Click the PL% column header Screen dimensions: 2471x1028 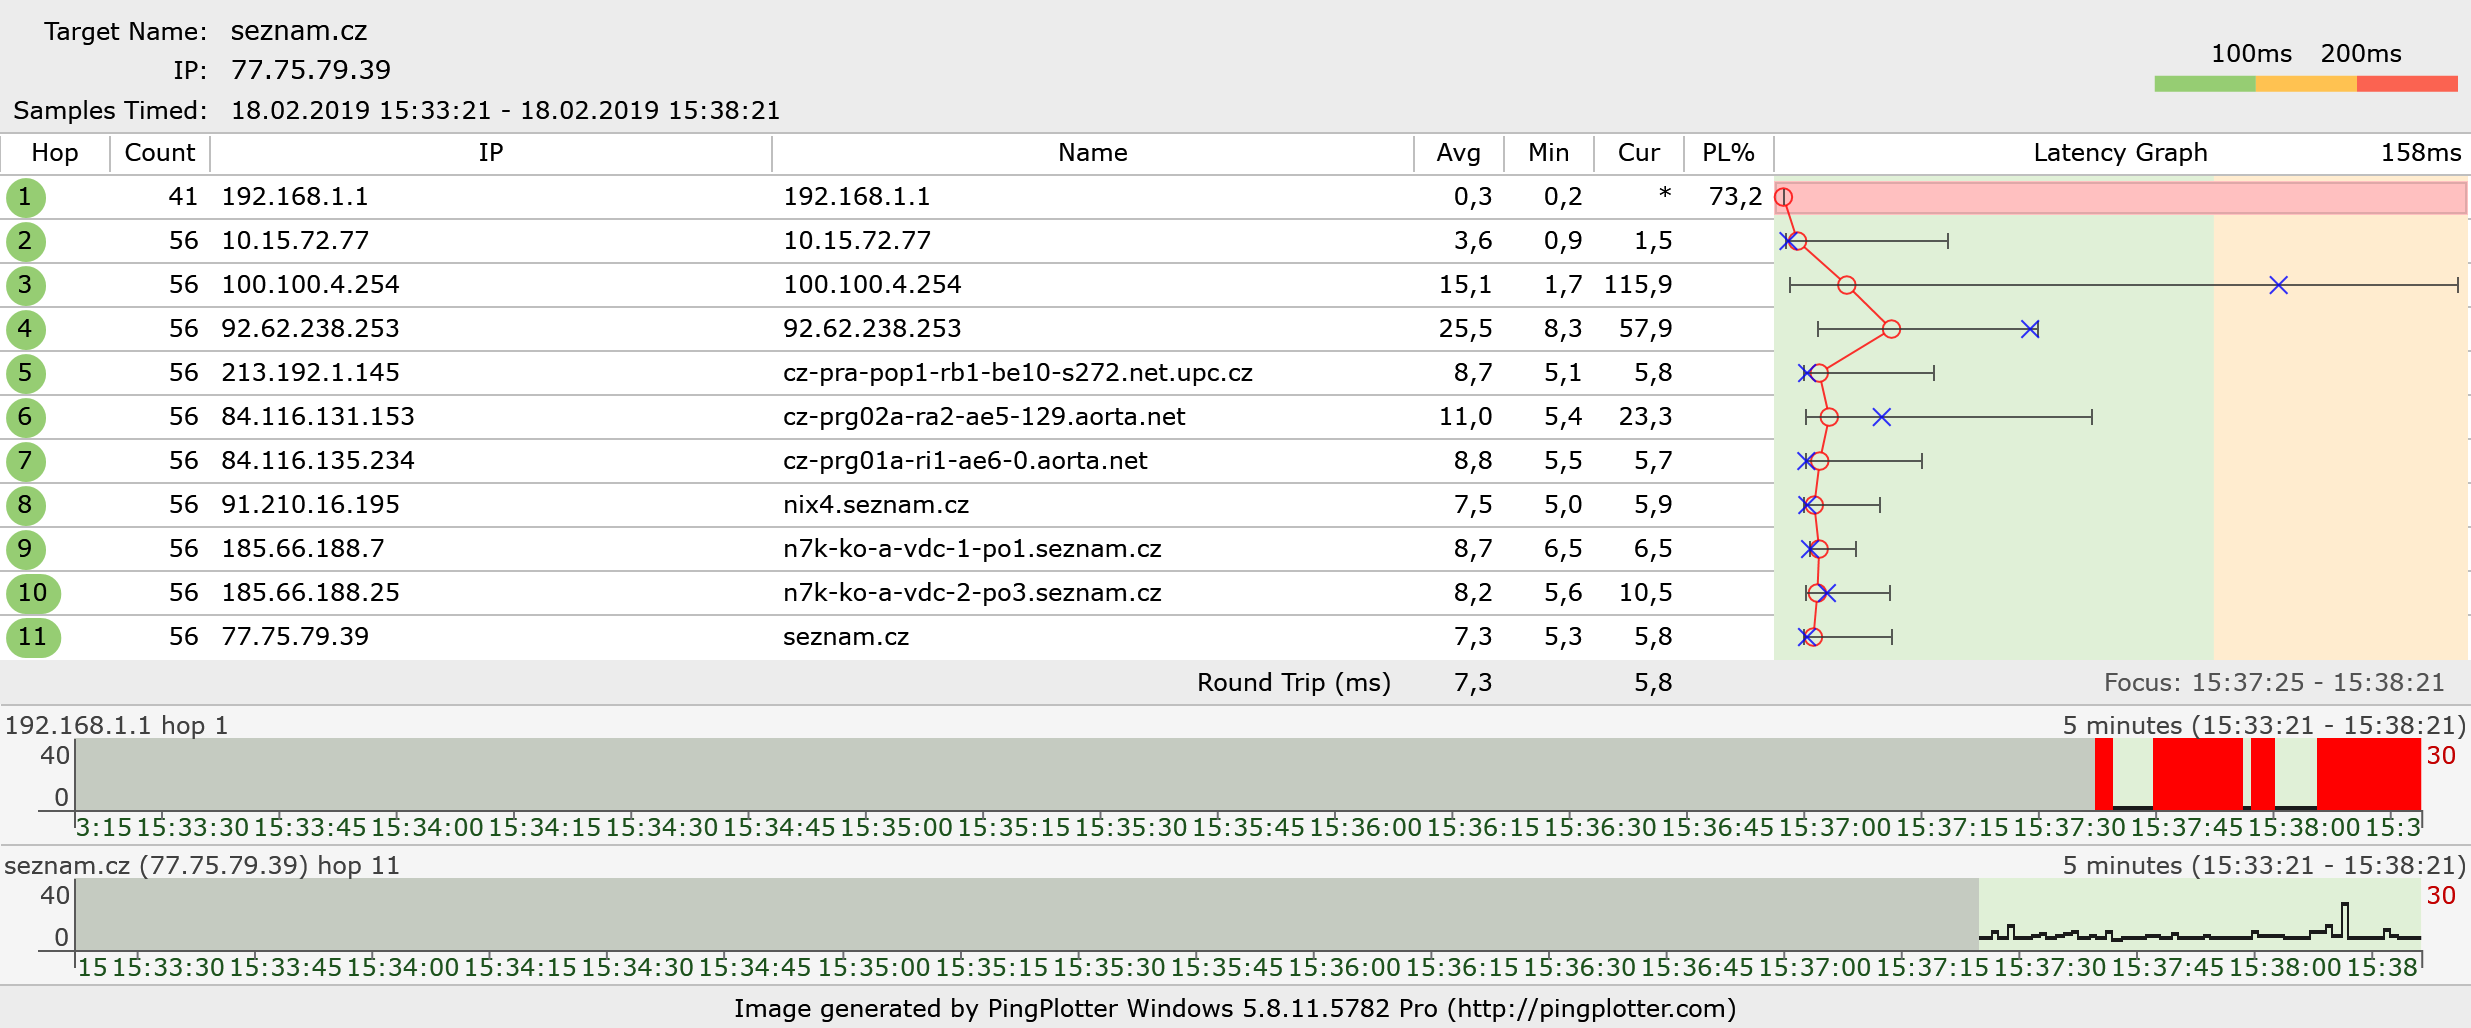pos(1728,153)
